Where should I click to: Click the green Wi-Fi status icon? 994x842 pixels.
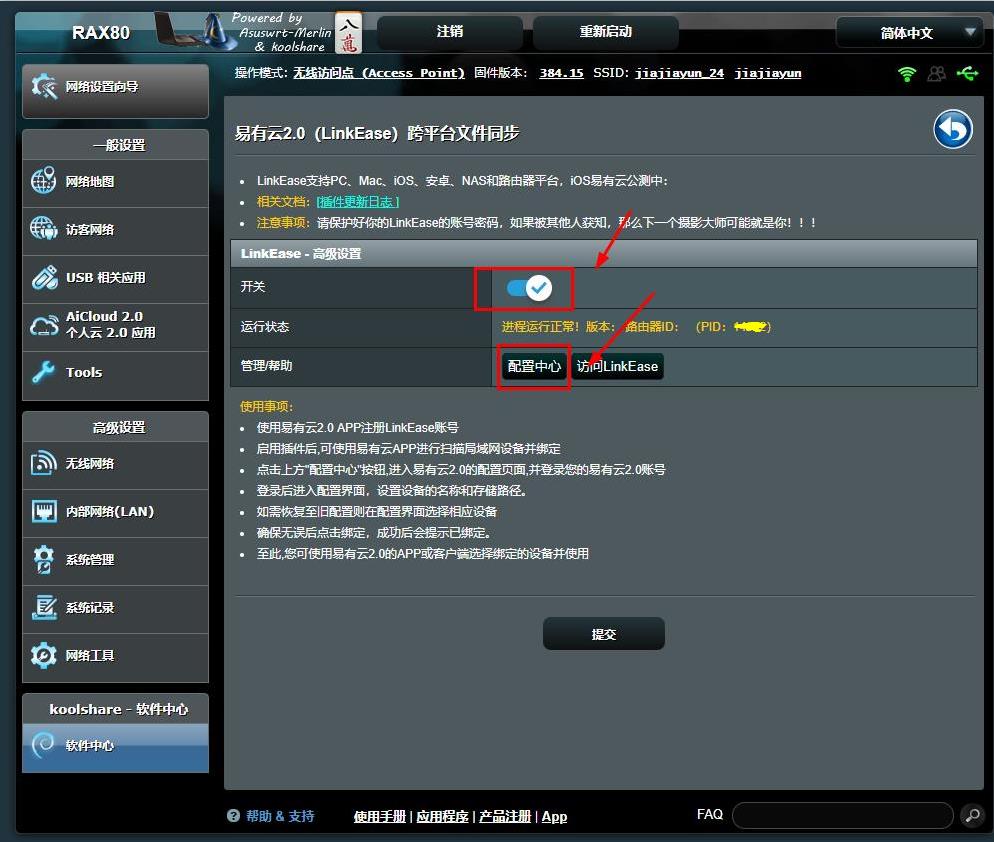pos(907,74)
